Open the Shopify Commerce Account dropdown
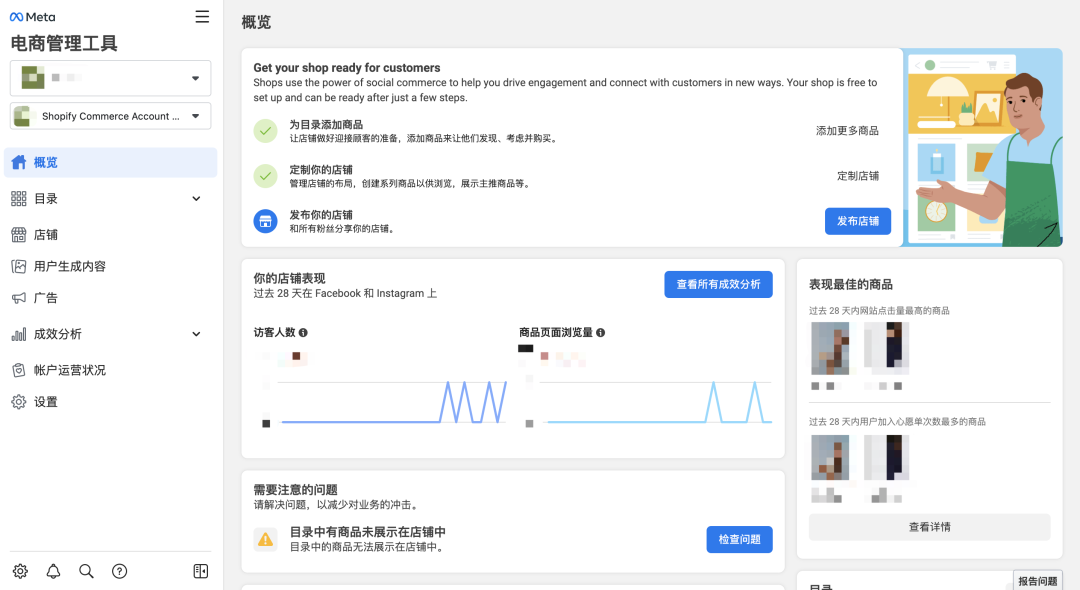This screenshot has height=590, width=1080. [110, 115]
